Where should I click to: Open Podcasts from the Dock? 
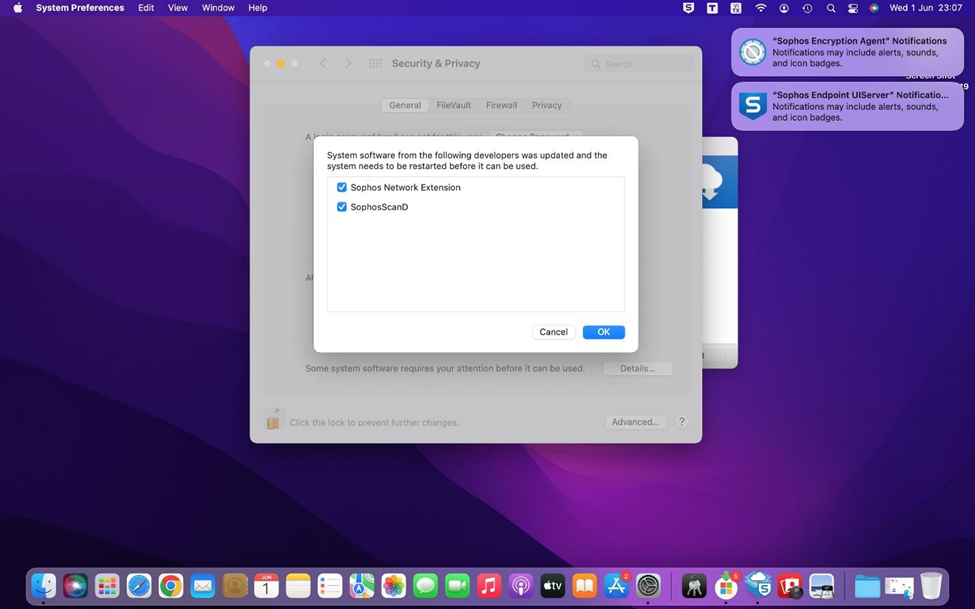point(520,586)
